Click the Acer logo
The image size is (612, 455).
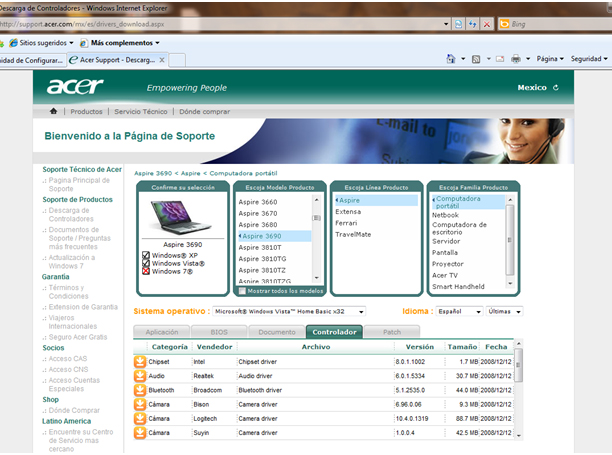75,86
